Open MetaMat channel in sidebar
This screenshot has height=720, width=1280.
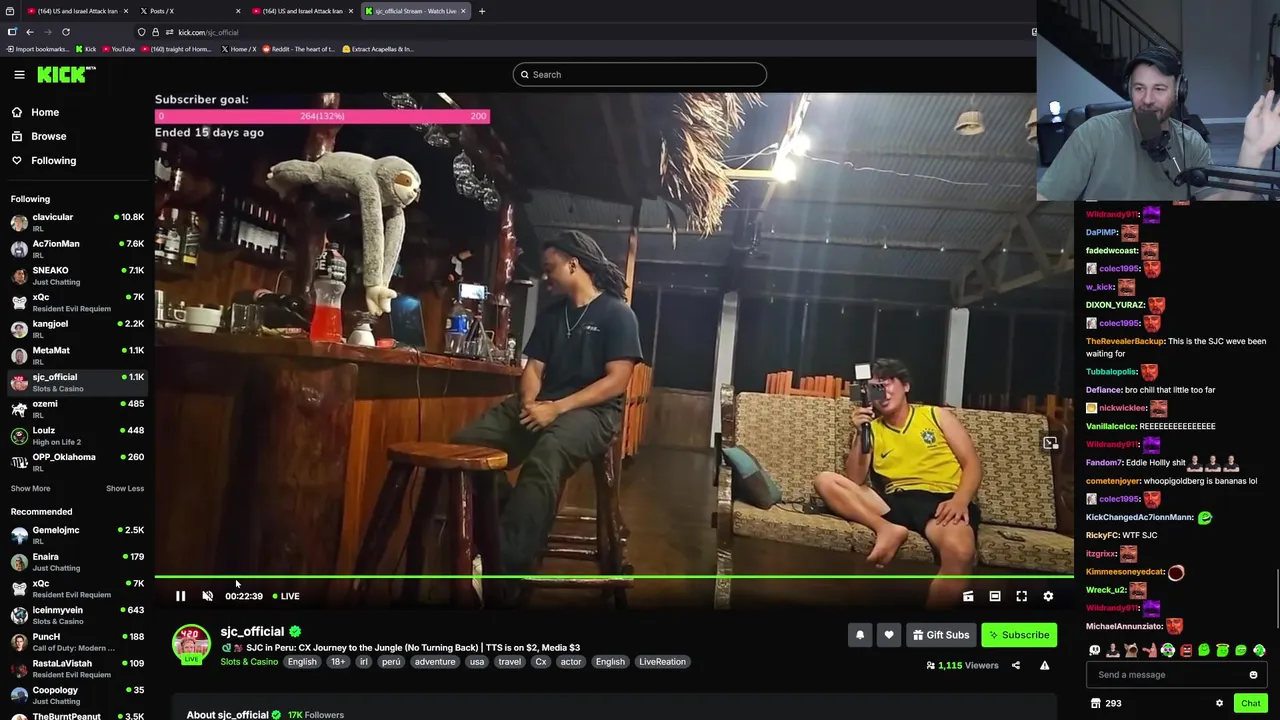77,355
